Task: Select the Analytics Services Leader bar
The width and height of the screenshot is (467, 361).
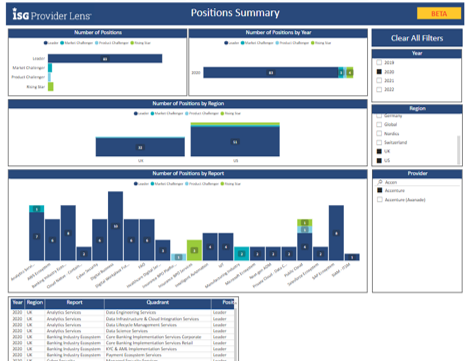Action: coord(37,236)
